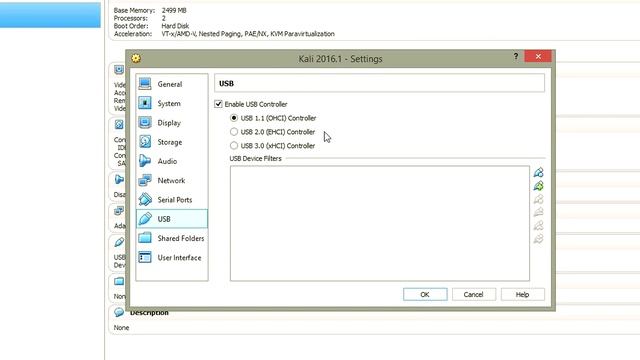Click the Network adapters icon
This screenshot has height=360, width=640.
(x=145, y=180)
